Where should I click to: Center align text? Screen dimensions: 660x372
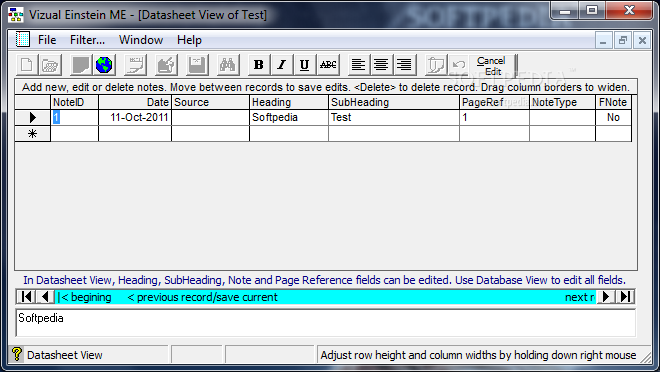point(381,65)
